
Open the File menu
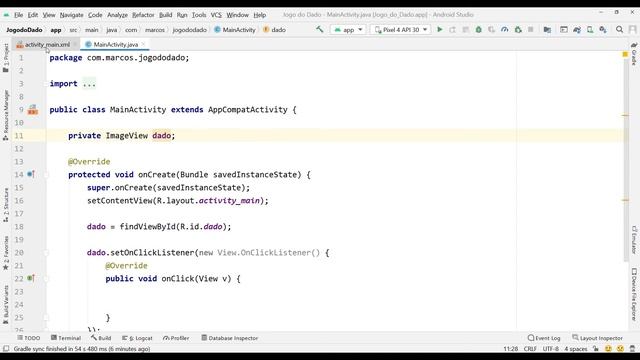click(x=18, y=15)
